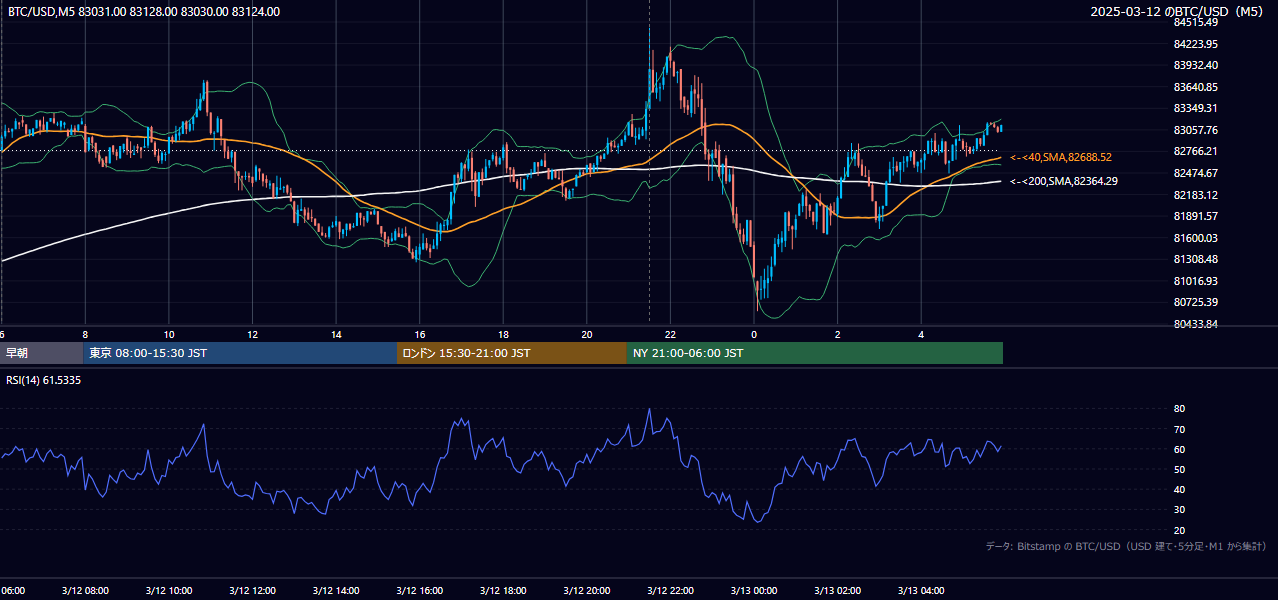This screenshot has height=600, width=1278.
Task: Select the NY 21:00-06:00 JST session bar
Action: pyautogui.click(x=815, y=353)
